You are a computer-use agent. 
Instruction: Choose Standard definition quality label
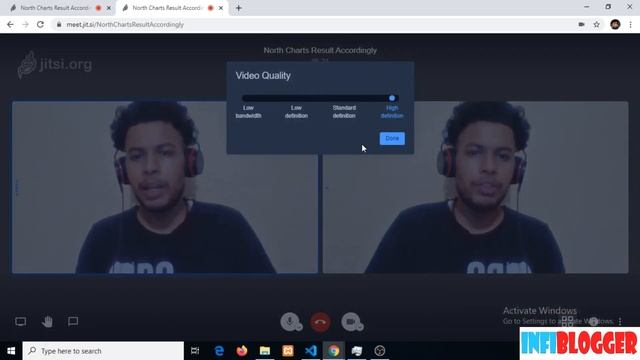click(x=344, y=111)
